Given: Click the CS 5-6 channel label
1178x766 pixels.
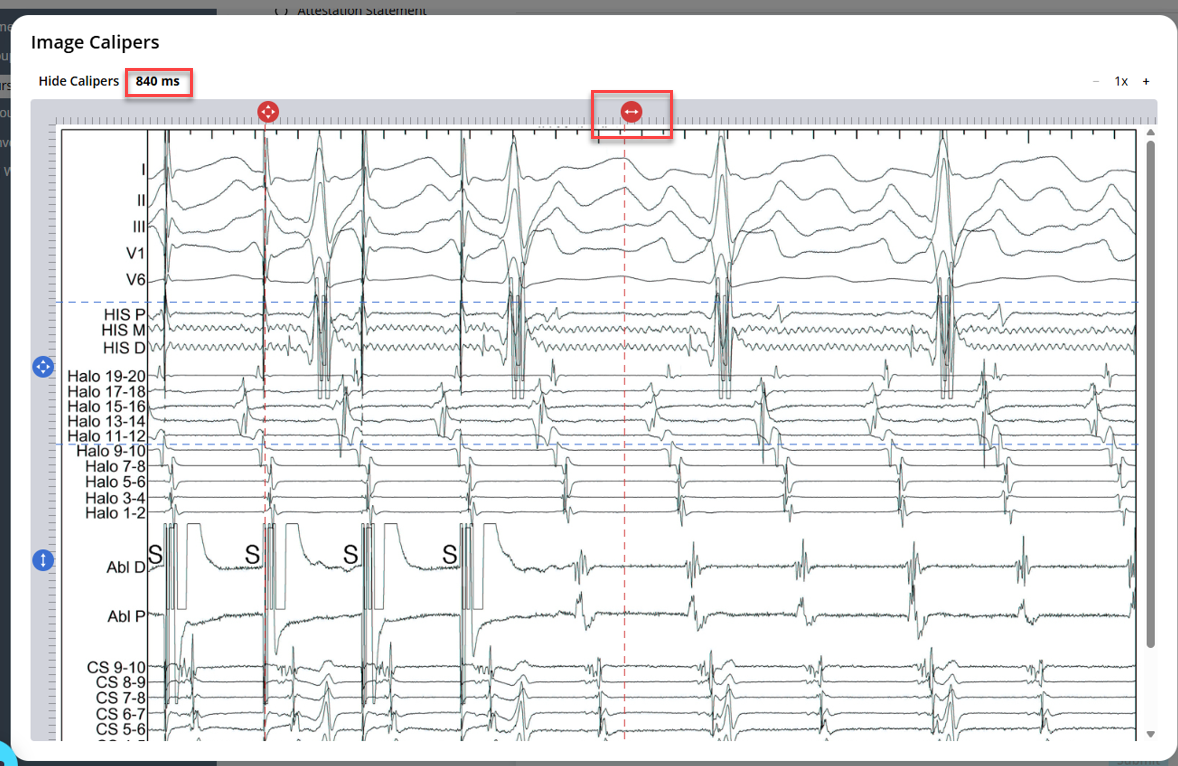Looking at the screenshot, I should coord(121,729).
